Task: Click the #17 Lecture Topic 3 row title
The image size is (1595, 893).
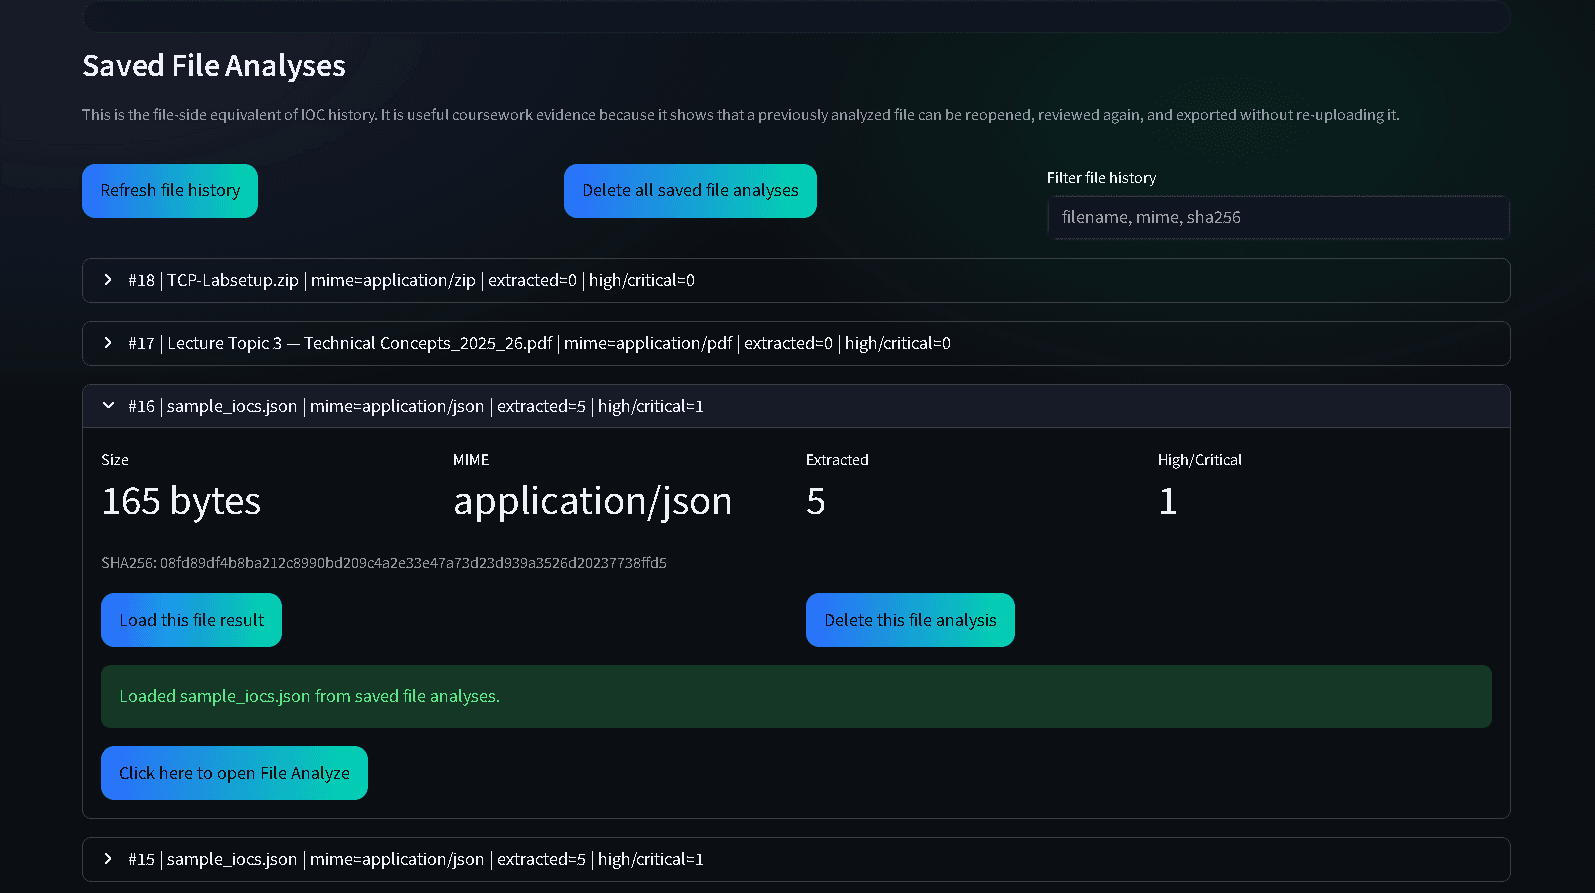Action: (539, 344)
